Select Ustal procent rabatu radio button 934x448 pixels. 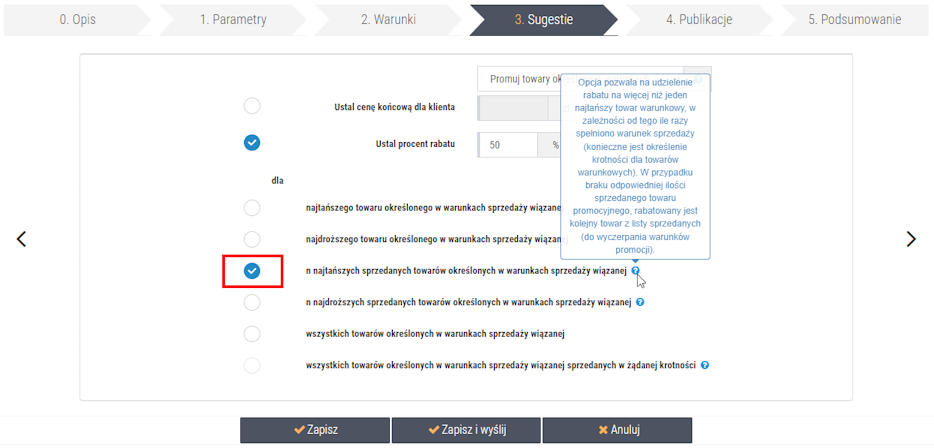click(x=252, y=143)
